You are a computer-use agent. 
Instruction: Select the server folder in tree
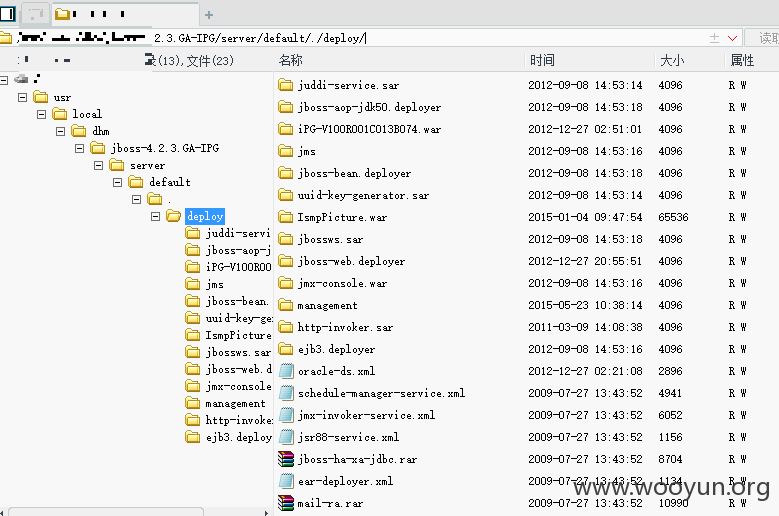148,165
